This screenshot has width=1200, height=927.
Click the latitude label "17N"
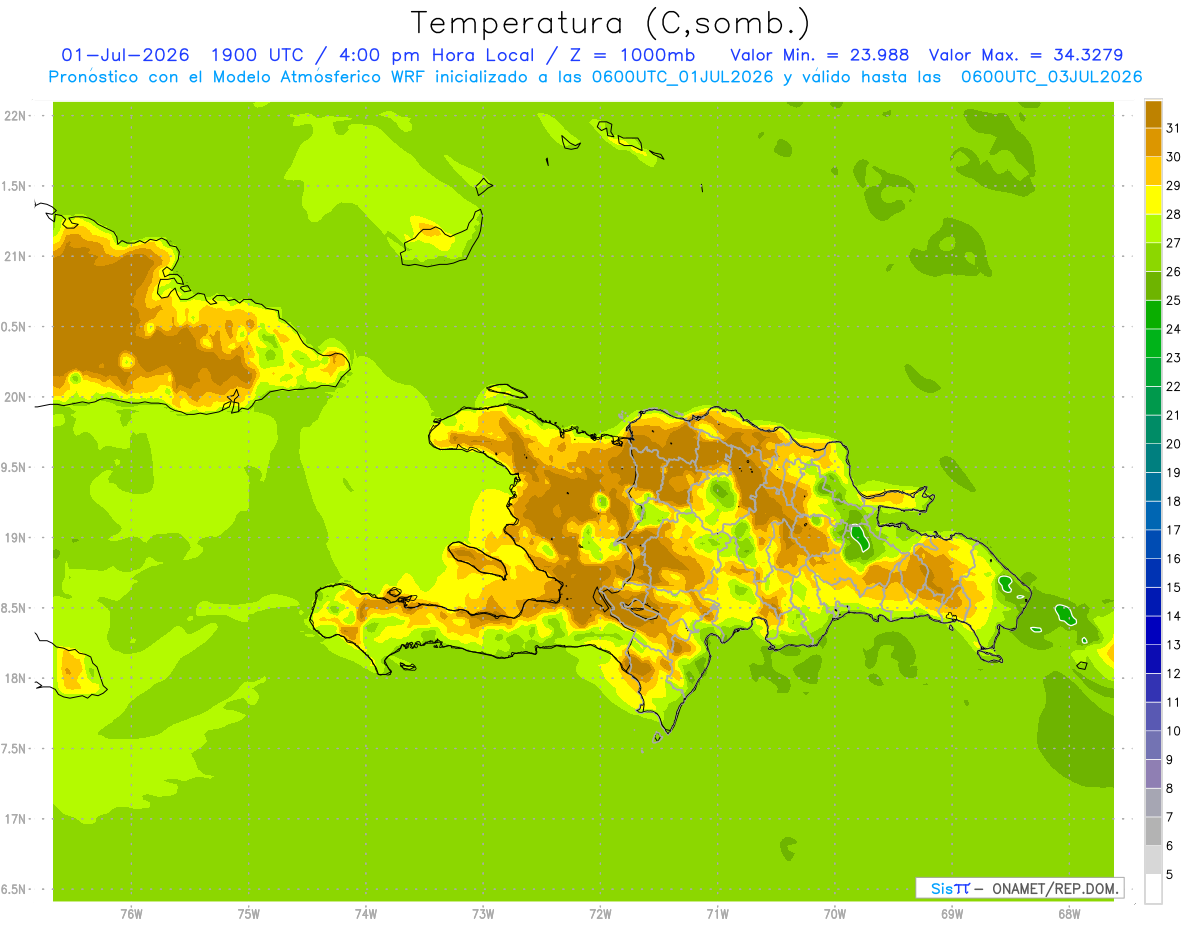click(x=15, y=819)
